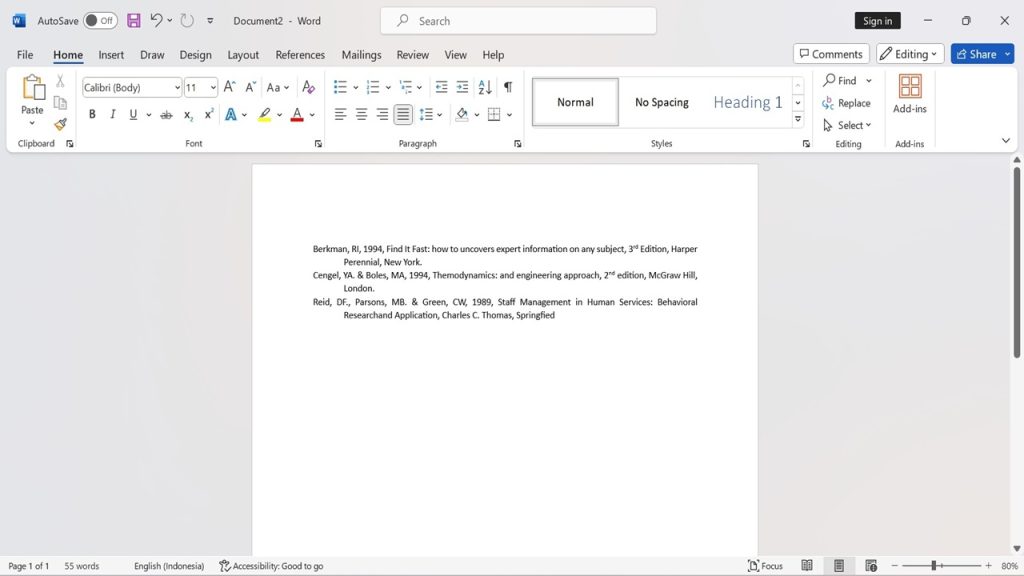Toggle Justify alignment
The width and height of the screenshot is (1024, 576).
(403, 115)
